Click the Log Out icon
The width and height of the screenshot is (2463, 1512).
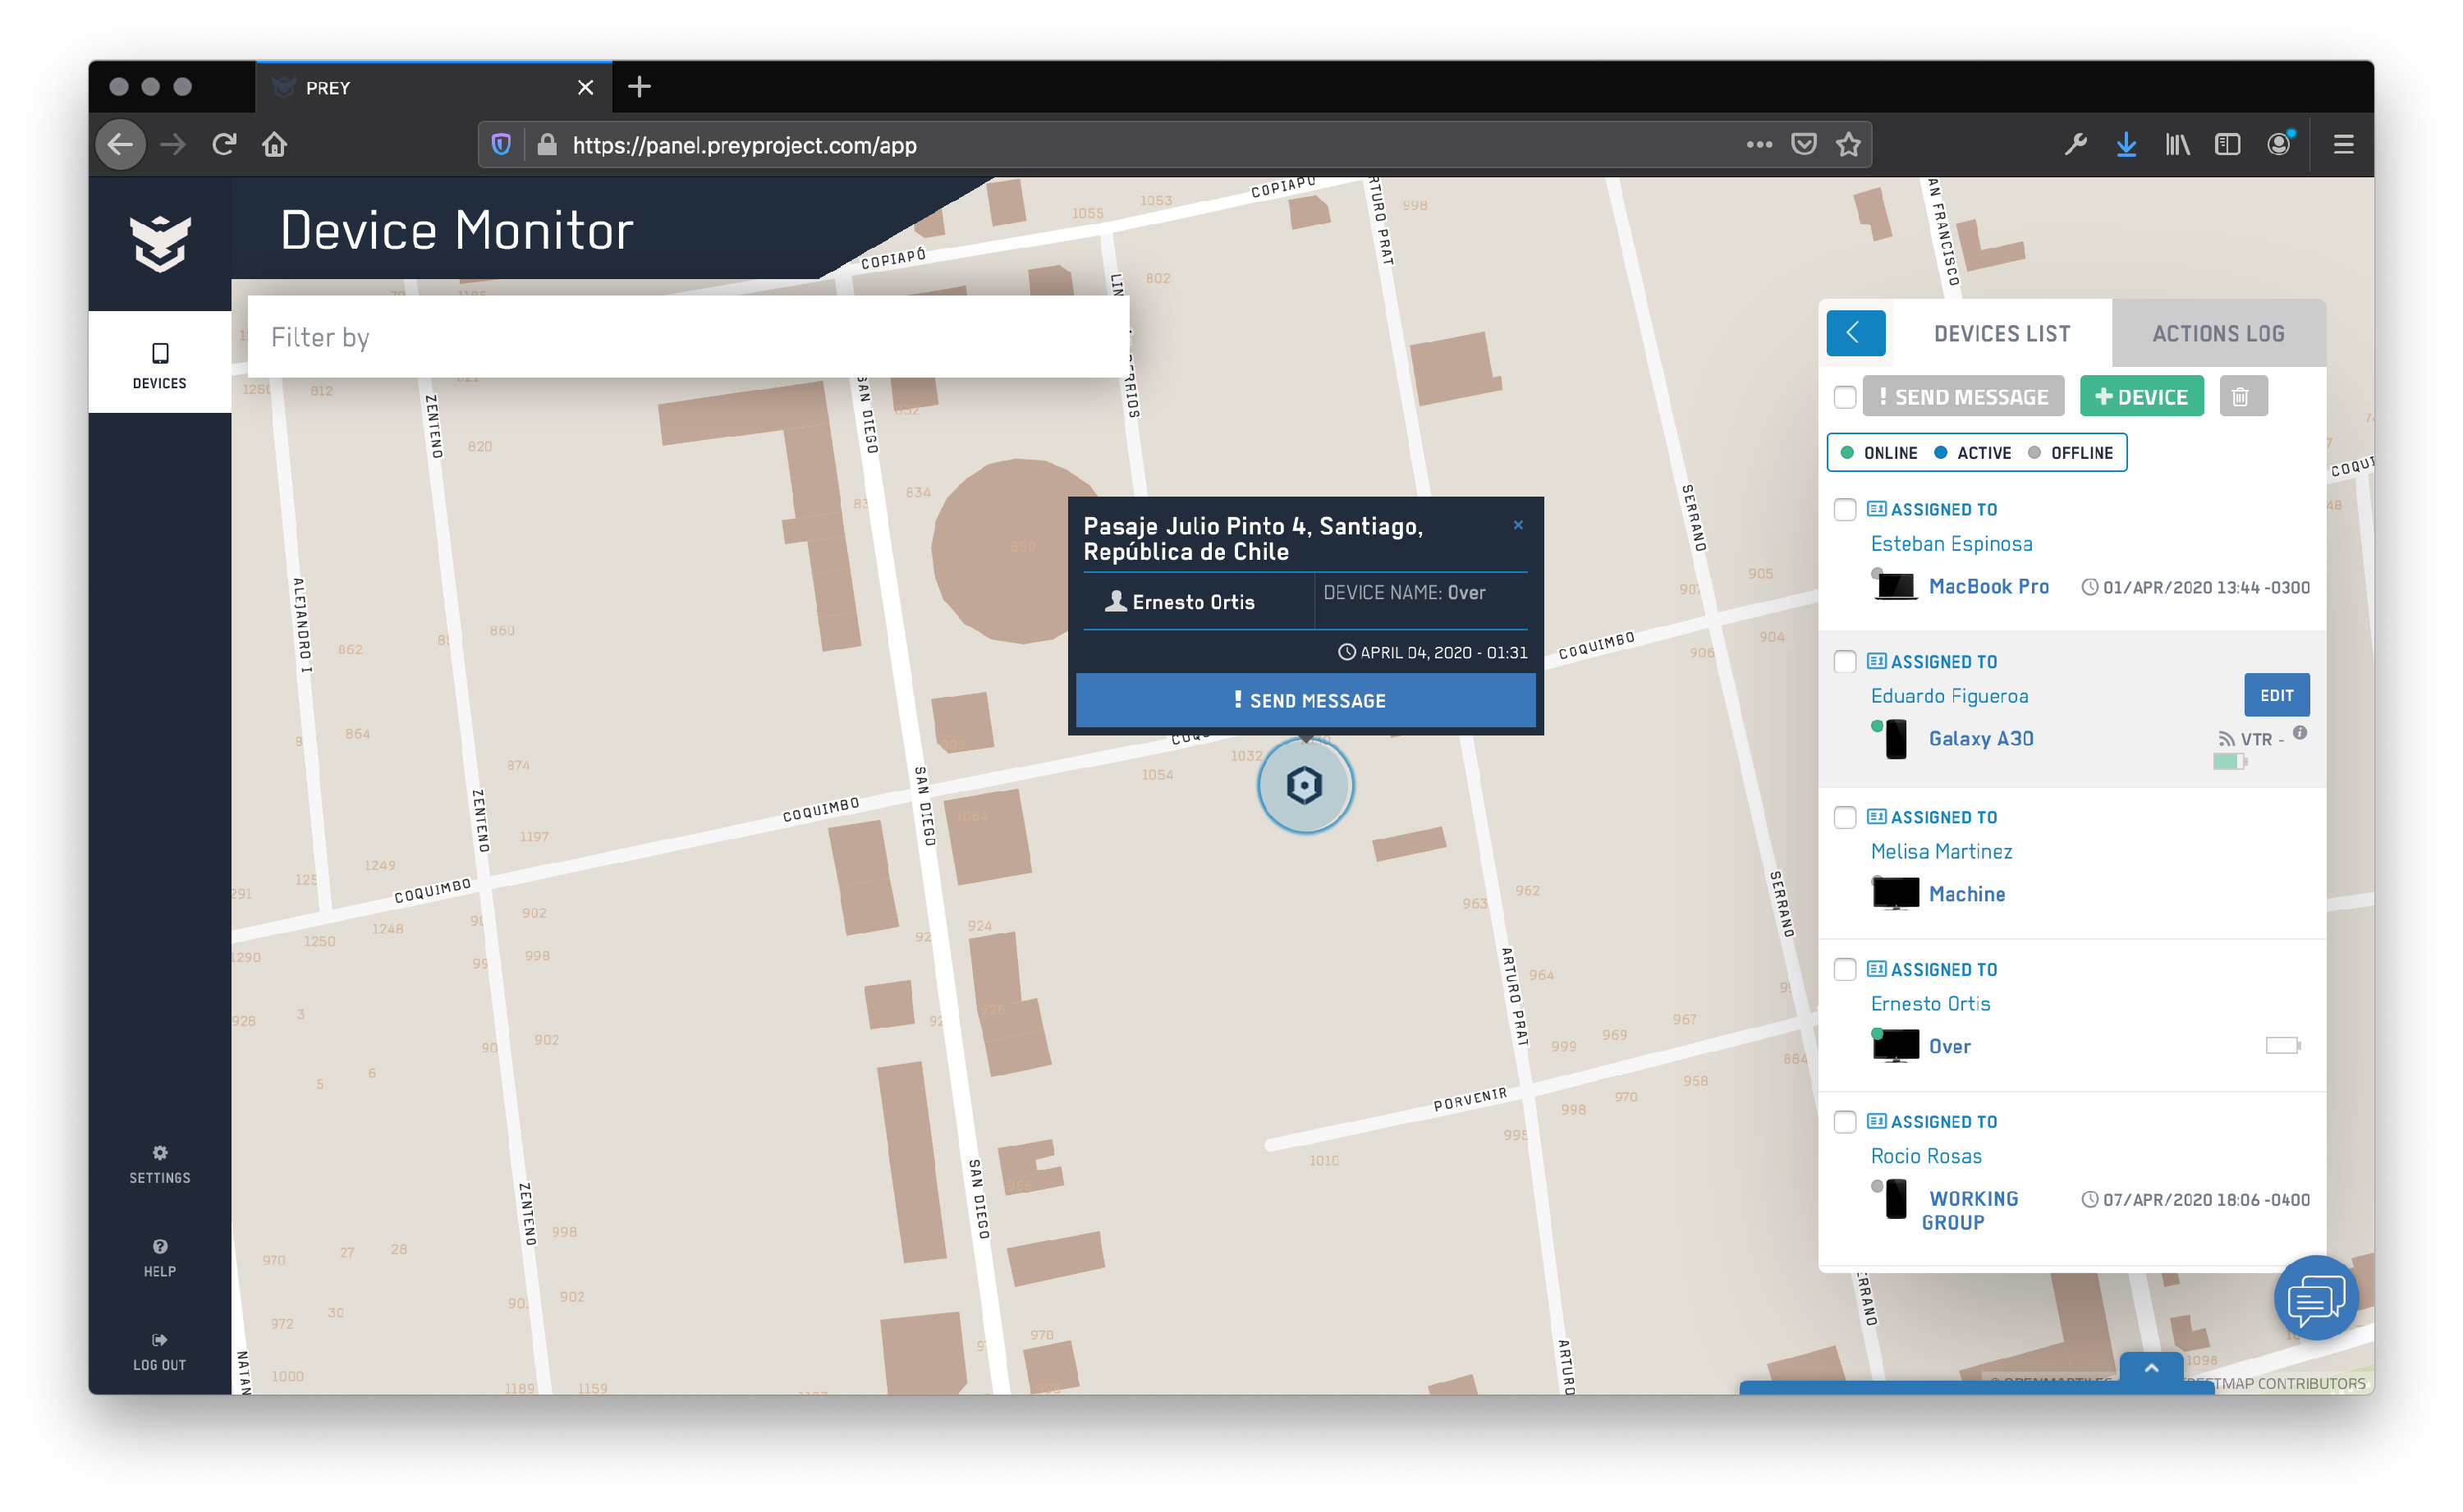pos(160,1340)
